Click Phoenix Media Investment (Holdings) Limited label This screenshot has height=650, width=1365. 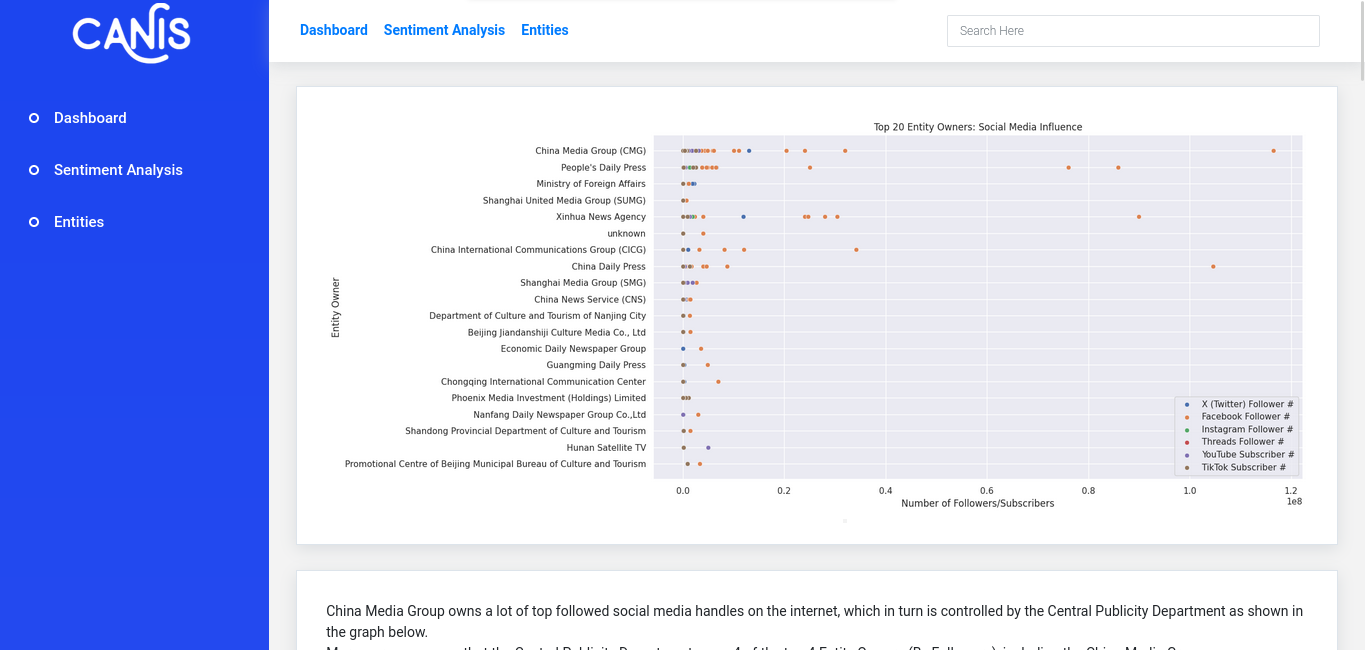tap(548, 398)
